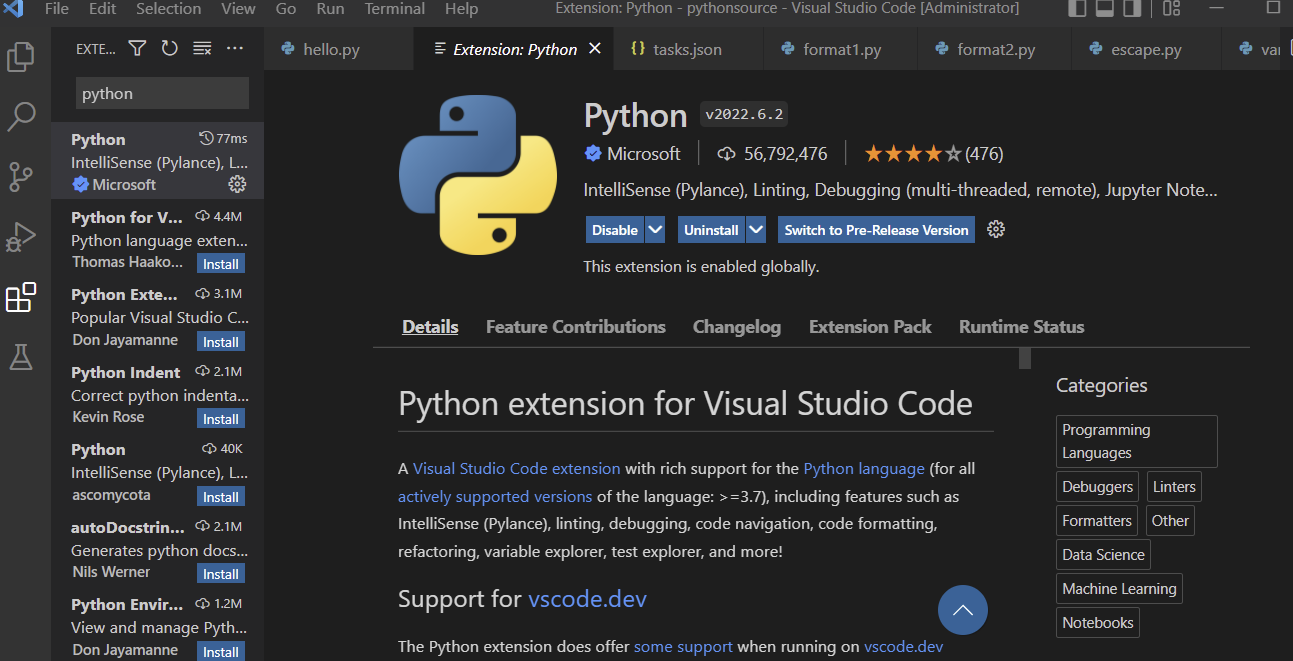
Task: Click the extensions search field with python
Action: (x=162, y=93)
